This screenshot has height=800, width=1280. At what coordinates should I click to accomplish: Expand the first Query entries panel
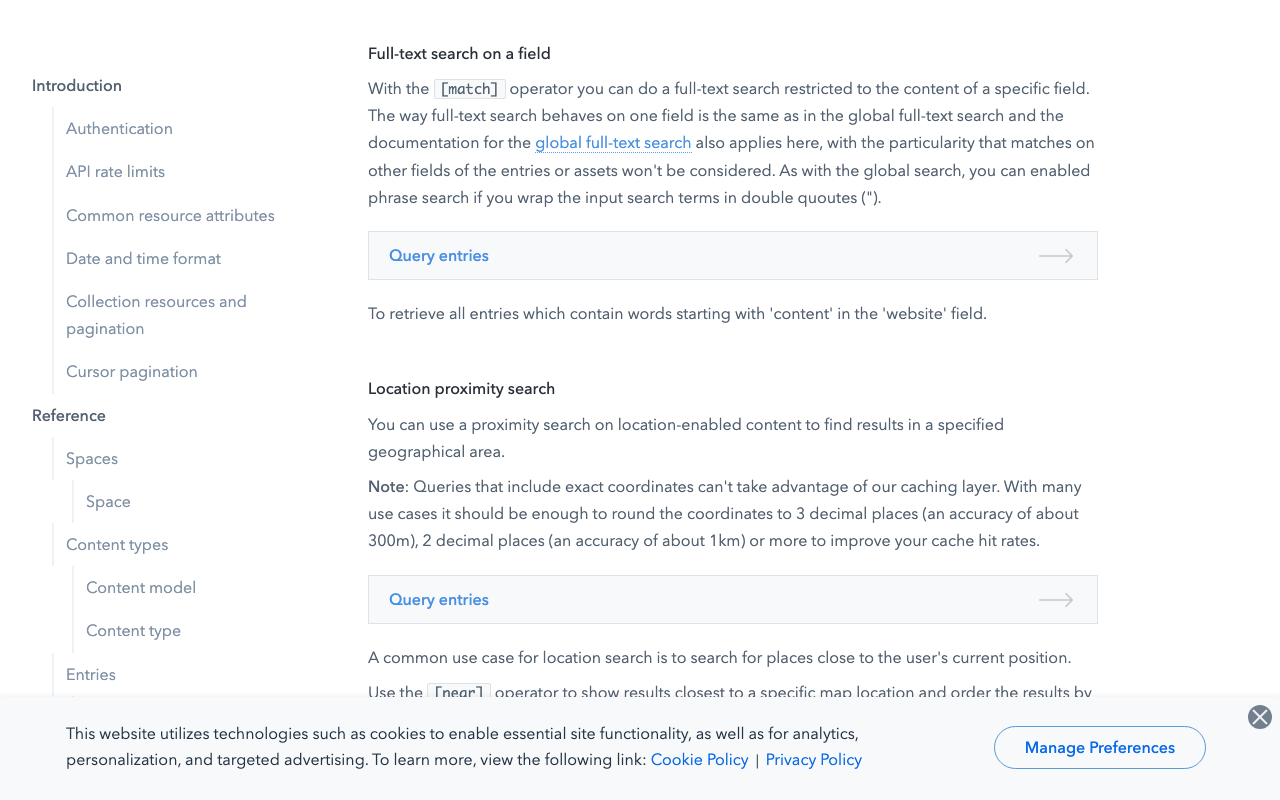tap(439, 256)
